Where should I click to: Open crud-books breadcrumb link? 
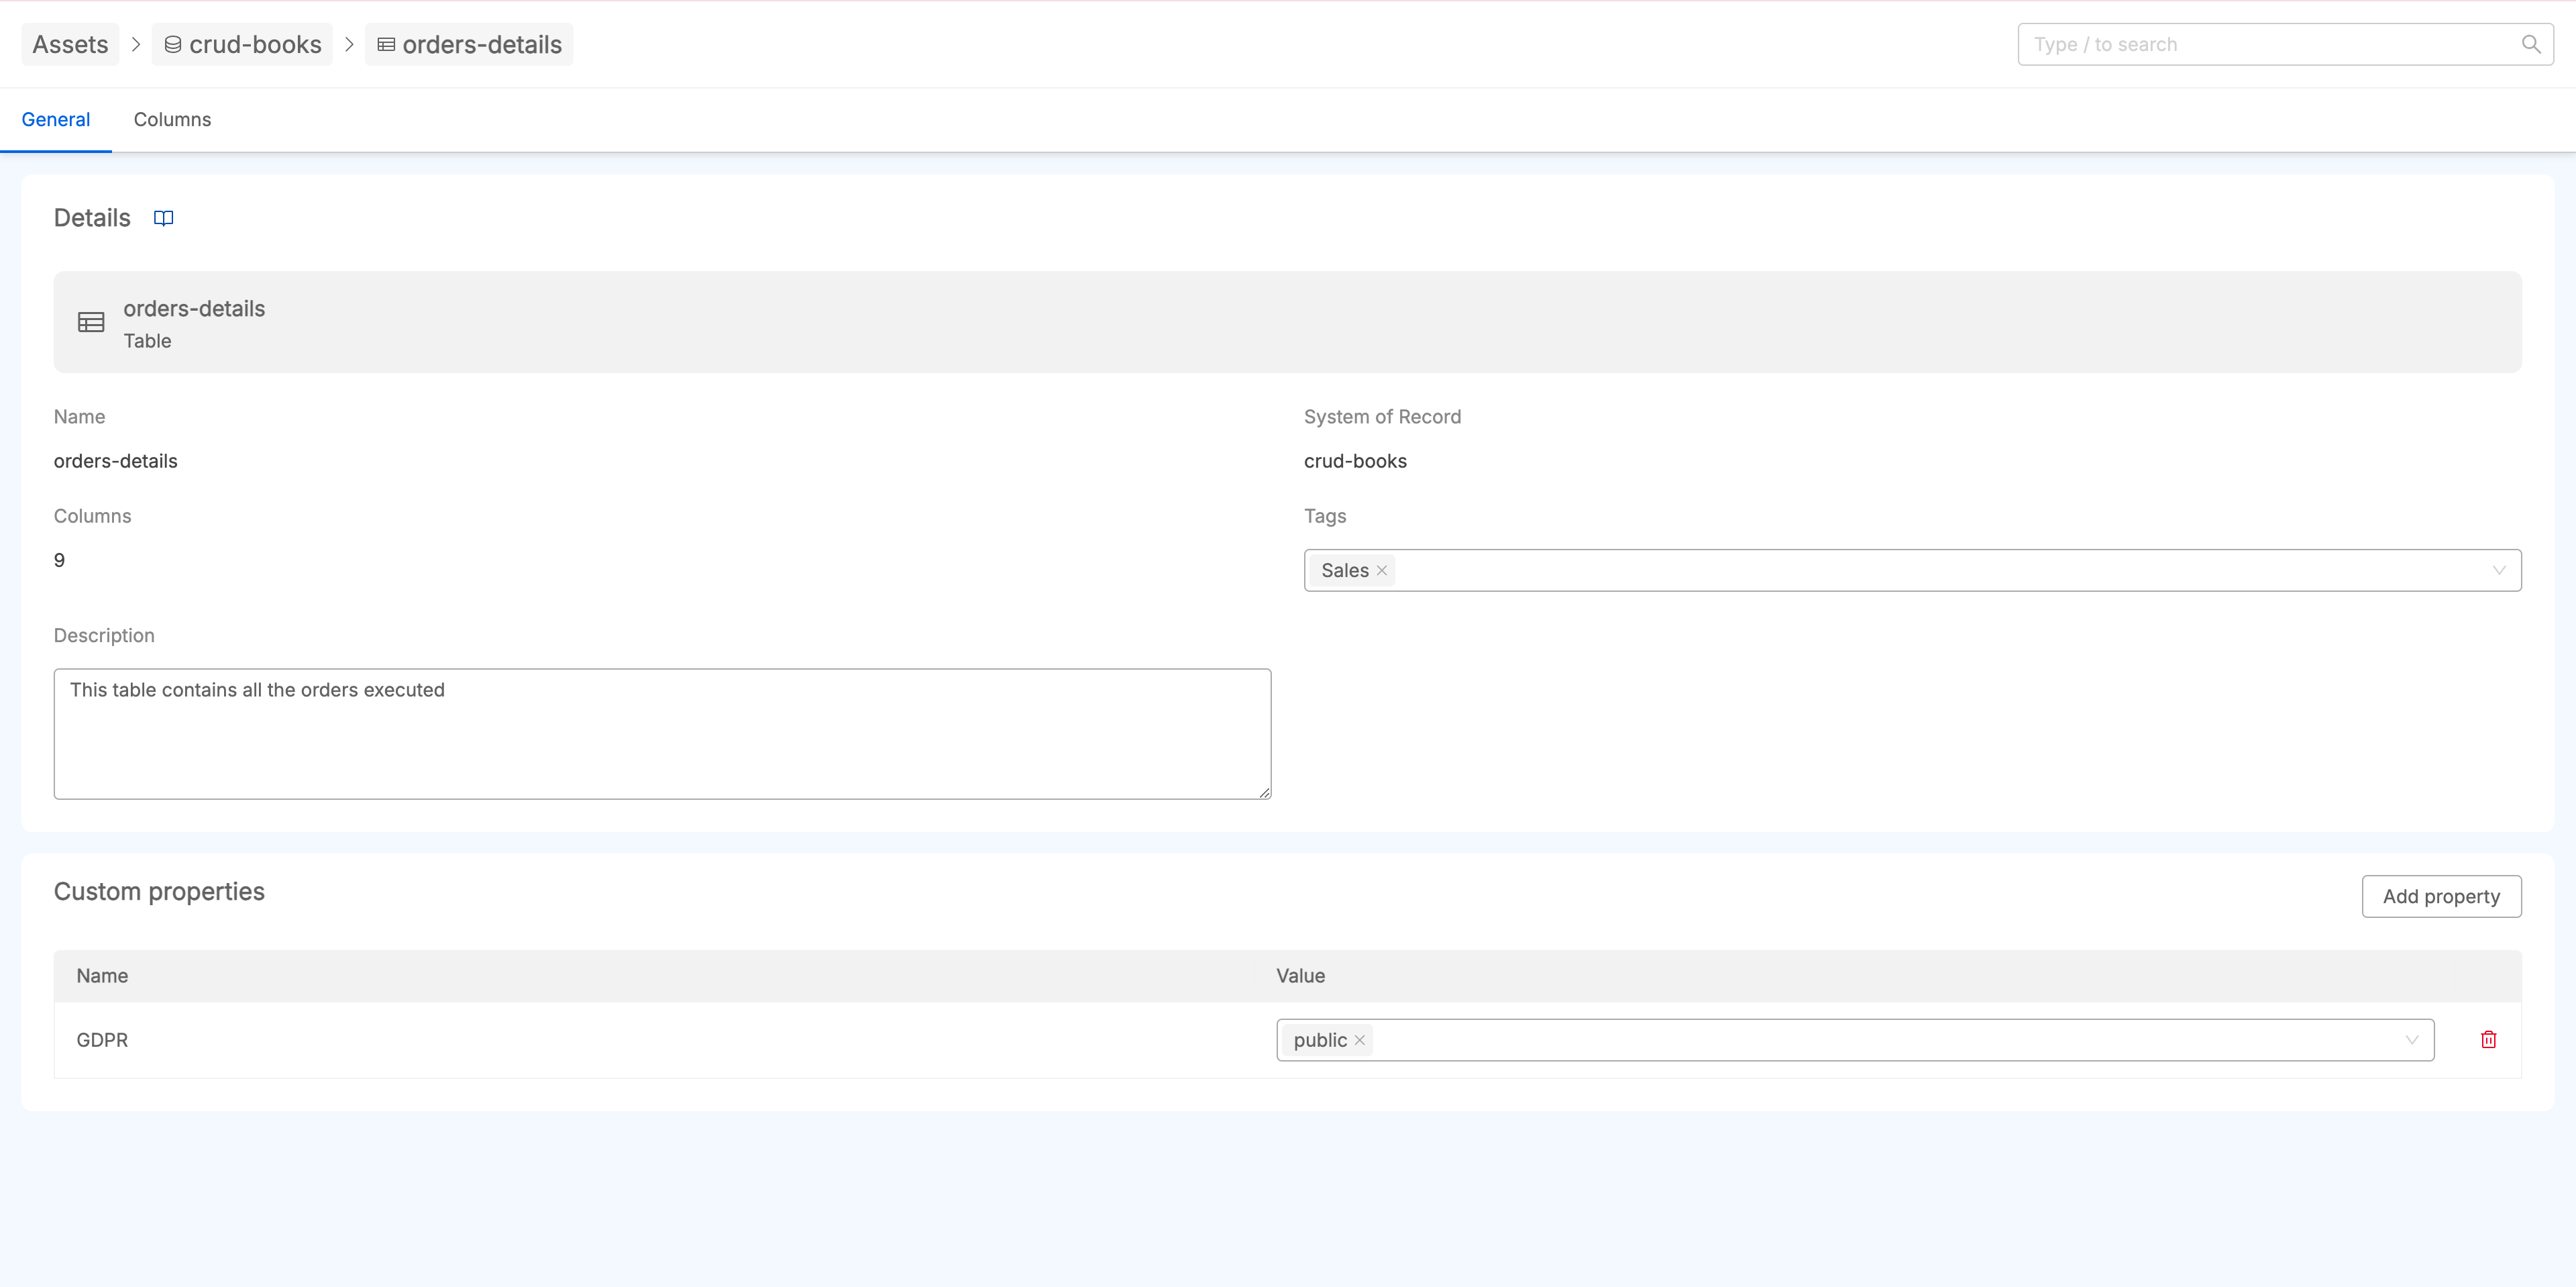click(x=242, y=44)
